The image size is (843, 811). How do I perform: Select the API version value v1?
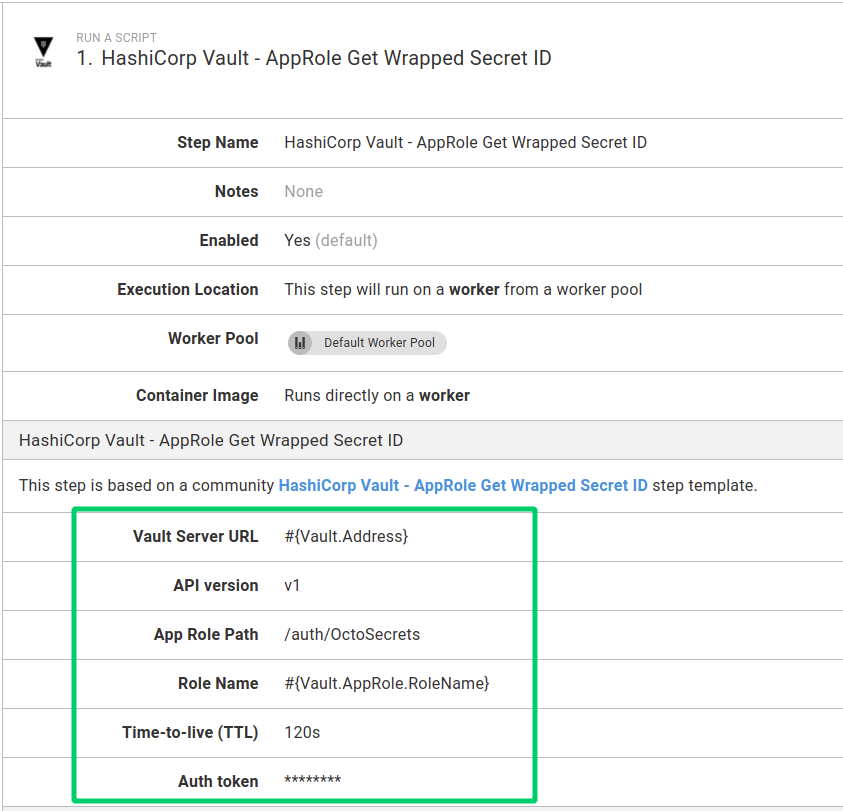click(291, 585)
